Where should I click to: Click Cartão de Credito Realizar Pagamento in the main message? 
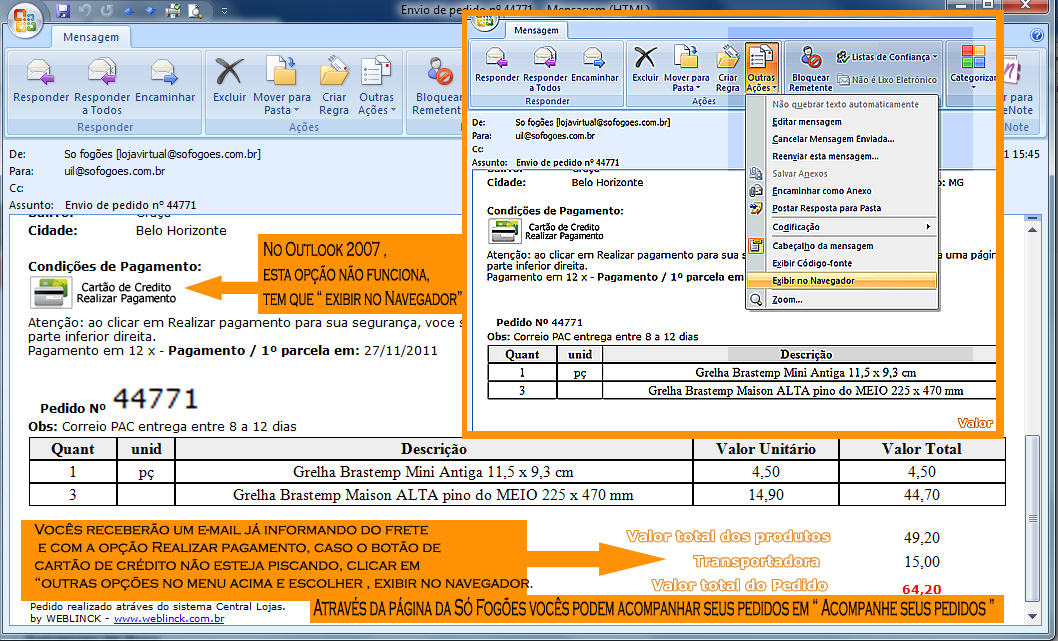126,293
